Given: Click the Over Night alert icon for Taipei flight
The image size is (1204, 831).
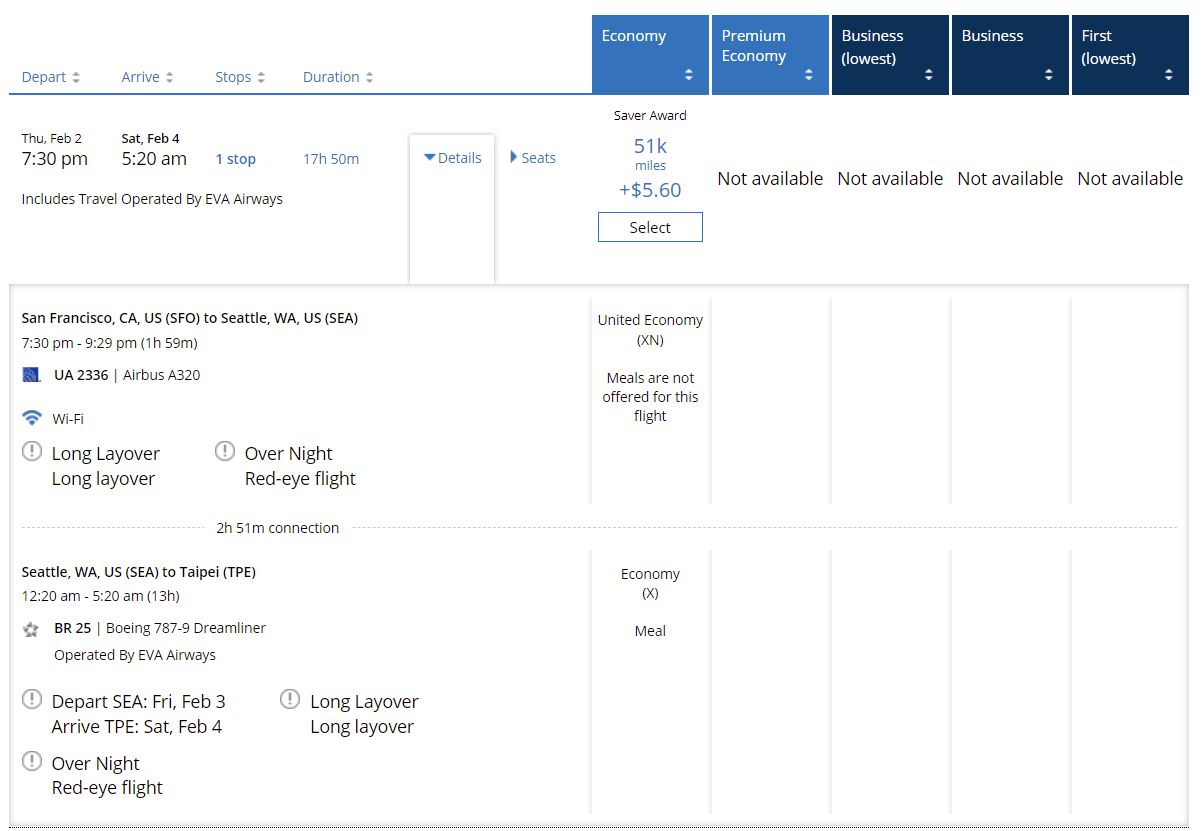Looking at the screenshot, I should pos(32,762).
